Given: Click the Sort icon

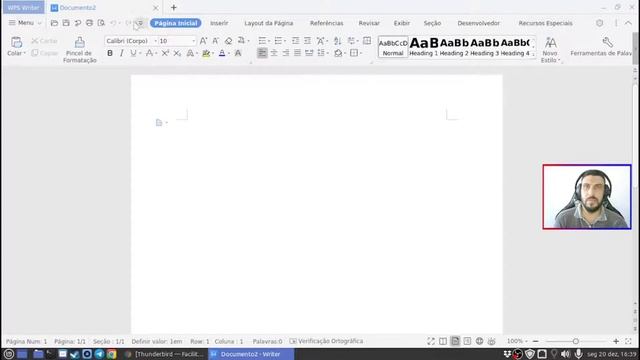Looking at the screenshot, I should coord(338,41).
